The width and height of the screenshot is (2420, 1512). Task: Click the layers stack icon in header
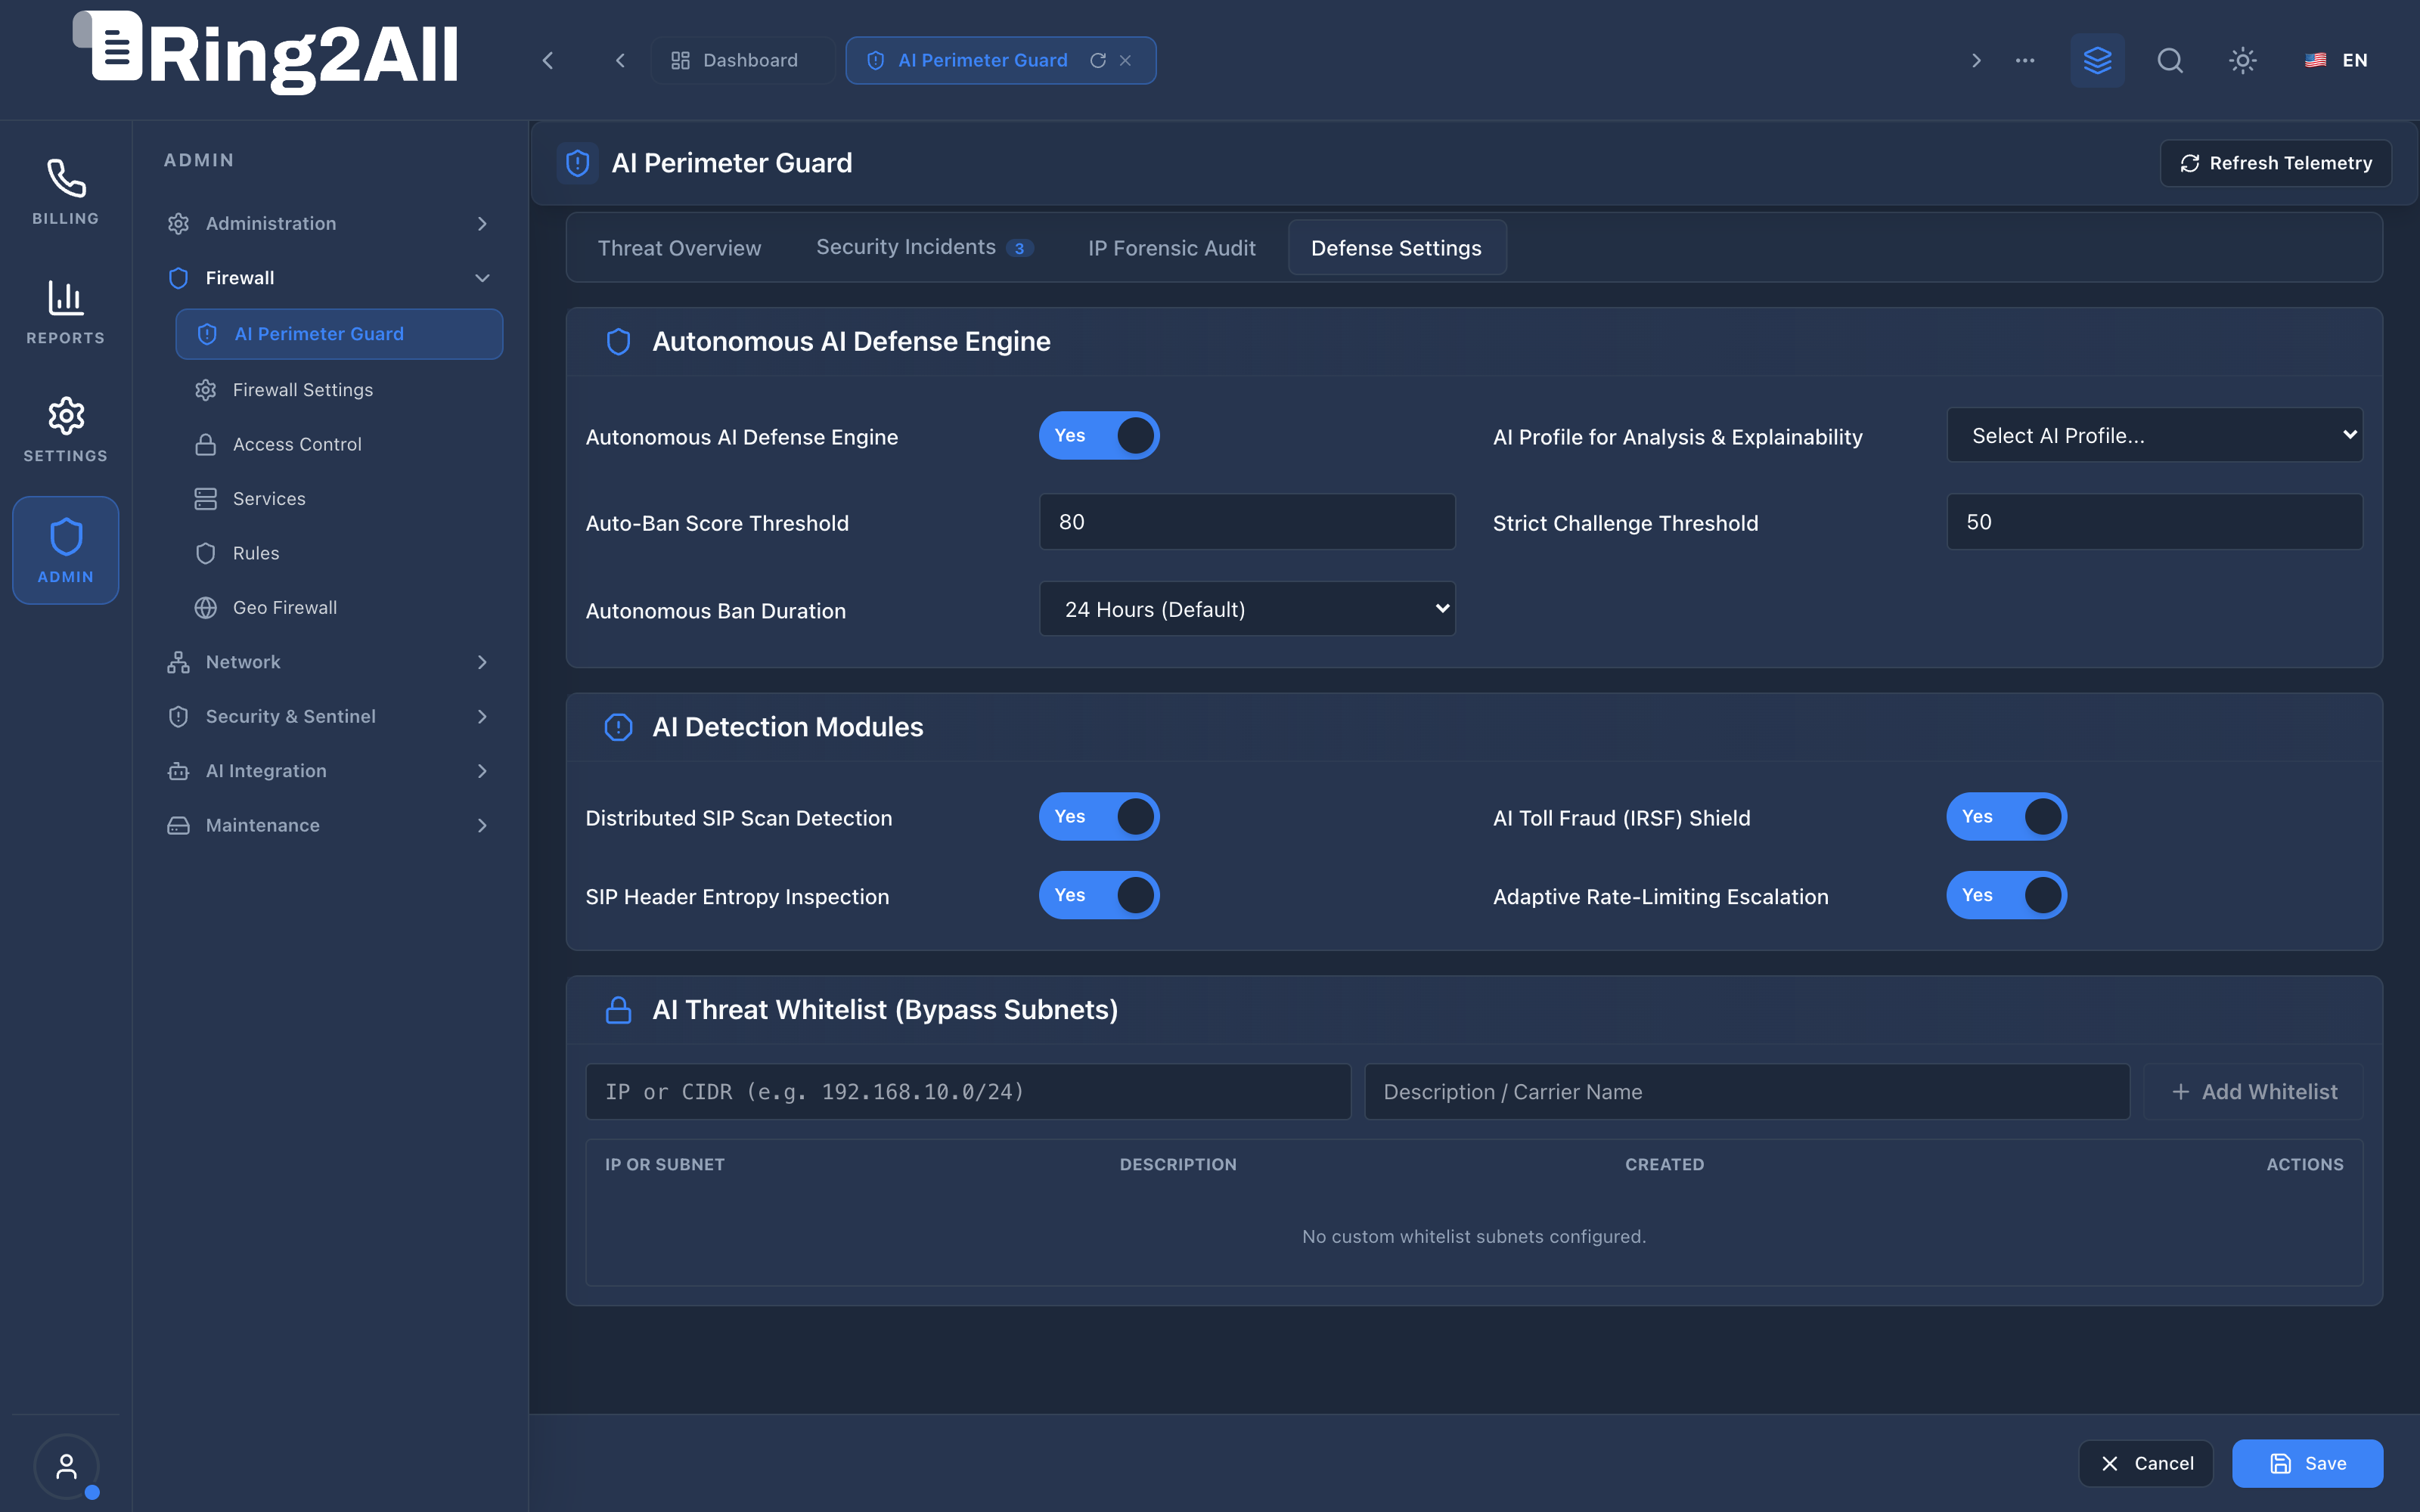point(2097,60)
